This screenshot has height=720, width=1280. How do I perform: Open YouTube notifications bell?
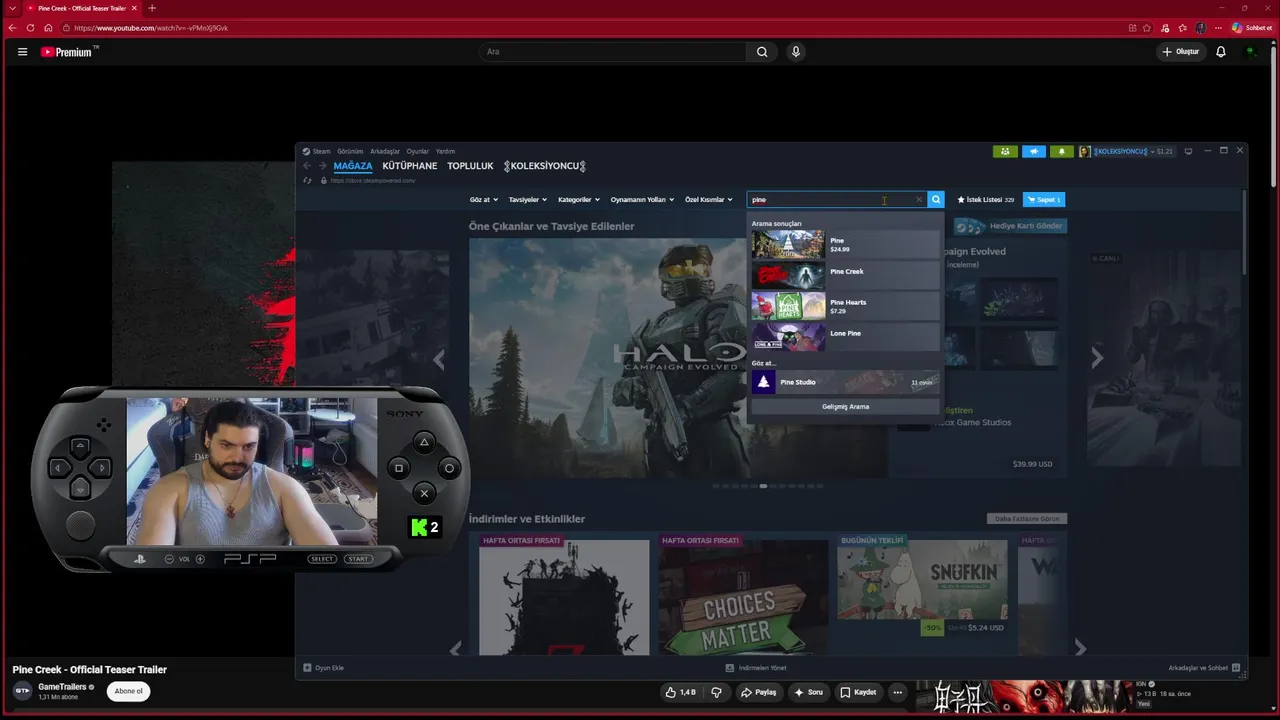pyautogui.click(x=1221, y=52)
